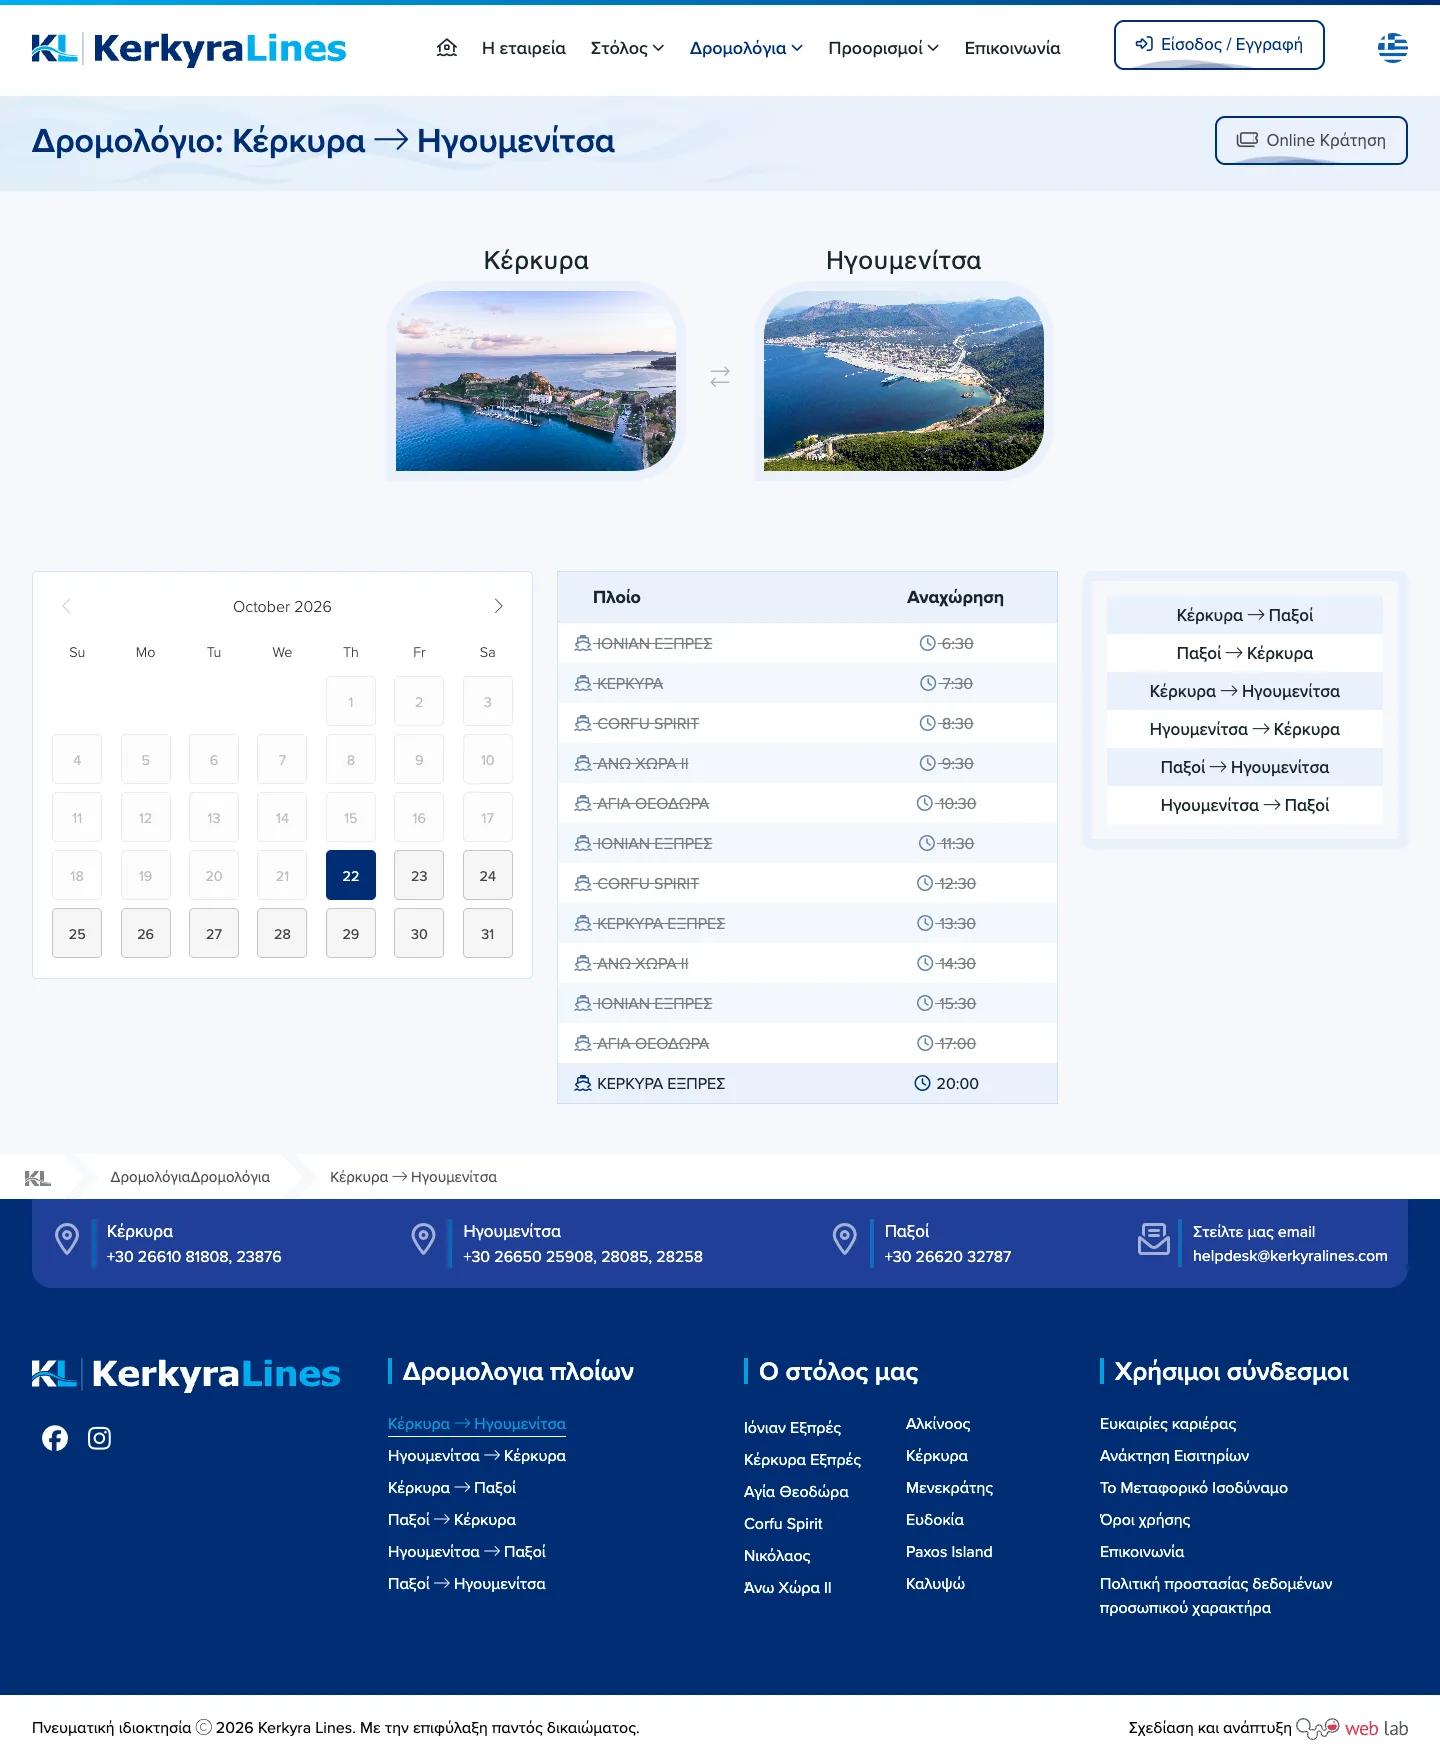Click the web lab designer logo
1440x1760 pixels.
1352,1728
